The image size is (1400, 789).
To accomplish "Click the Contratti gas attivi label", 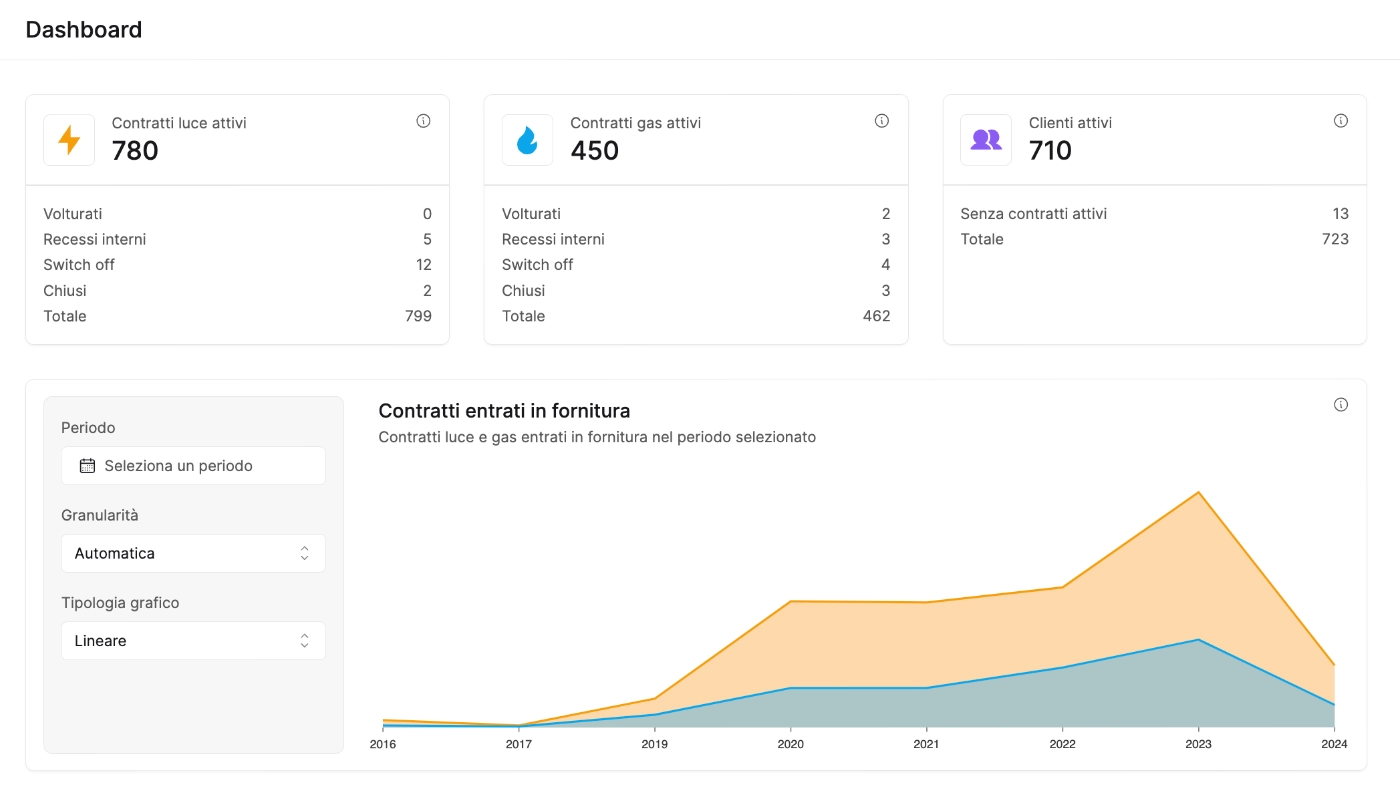I will [x=636, y=123].
